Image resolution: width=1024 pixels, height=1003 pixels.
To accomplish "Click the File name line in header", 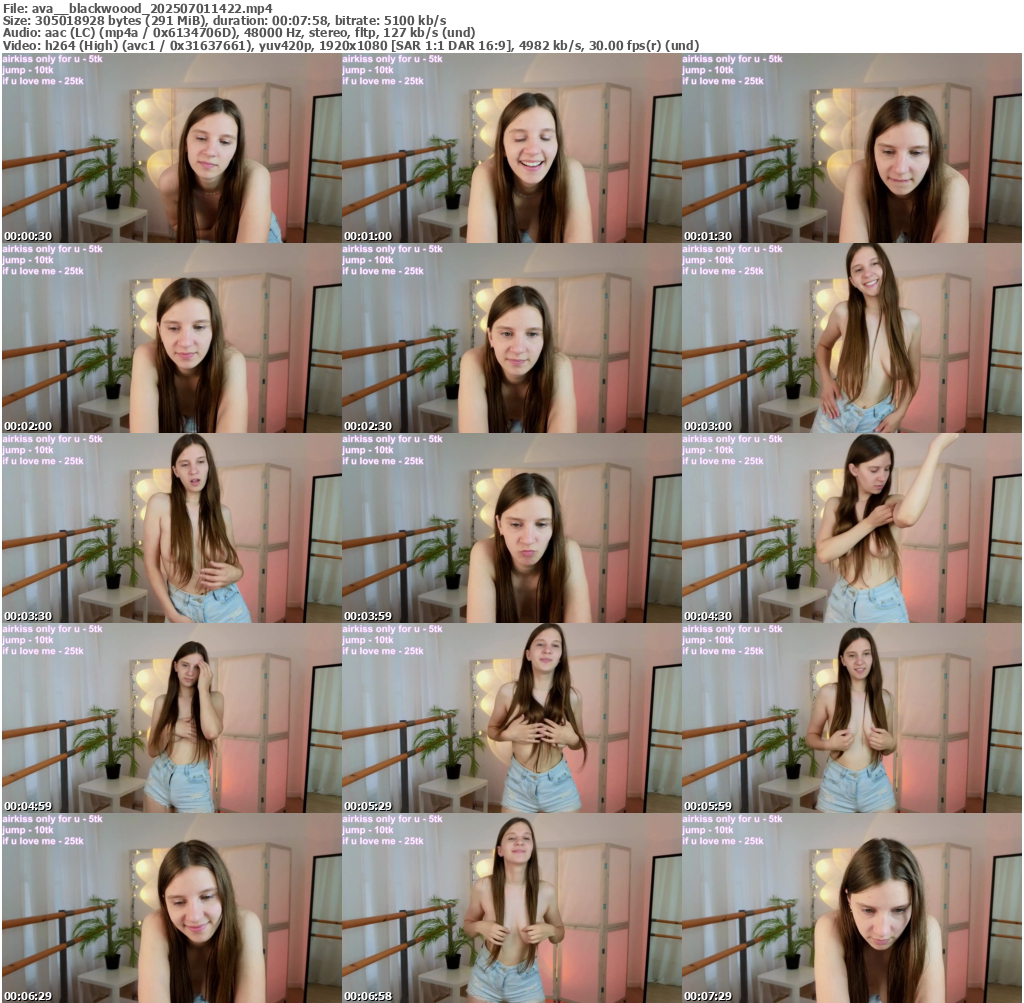I will tap(137, 8).
